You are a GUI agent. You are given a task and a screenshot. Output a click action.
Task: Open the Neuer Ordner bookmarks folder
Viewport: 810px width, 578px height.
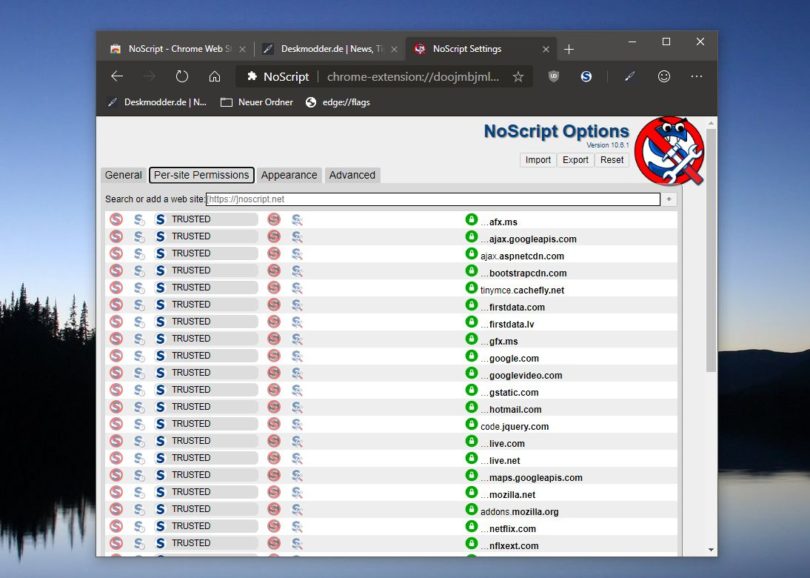tap(257, 102)
